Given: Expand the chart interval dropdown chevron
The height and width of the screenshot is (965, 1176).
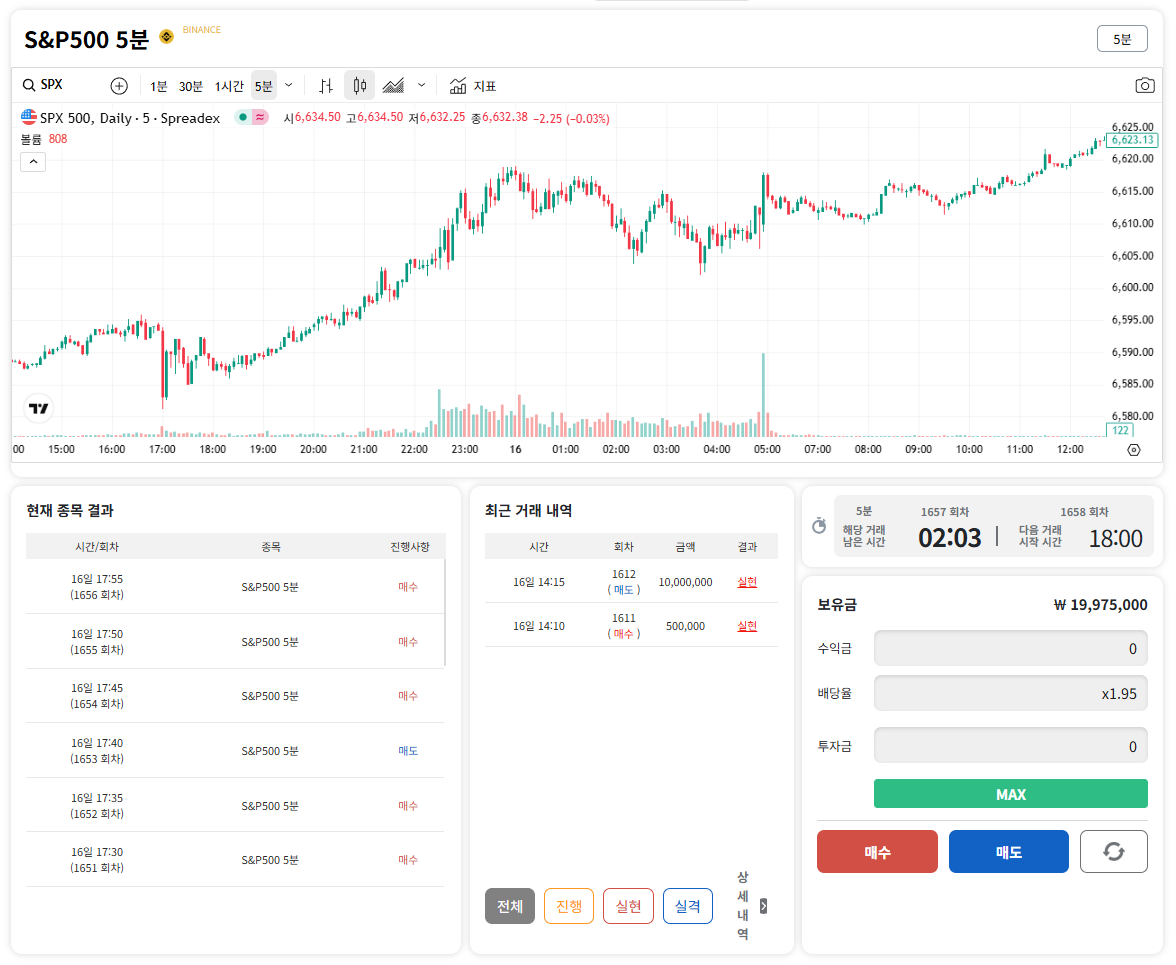Looking at the screenshot, I should coord(289,85).
